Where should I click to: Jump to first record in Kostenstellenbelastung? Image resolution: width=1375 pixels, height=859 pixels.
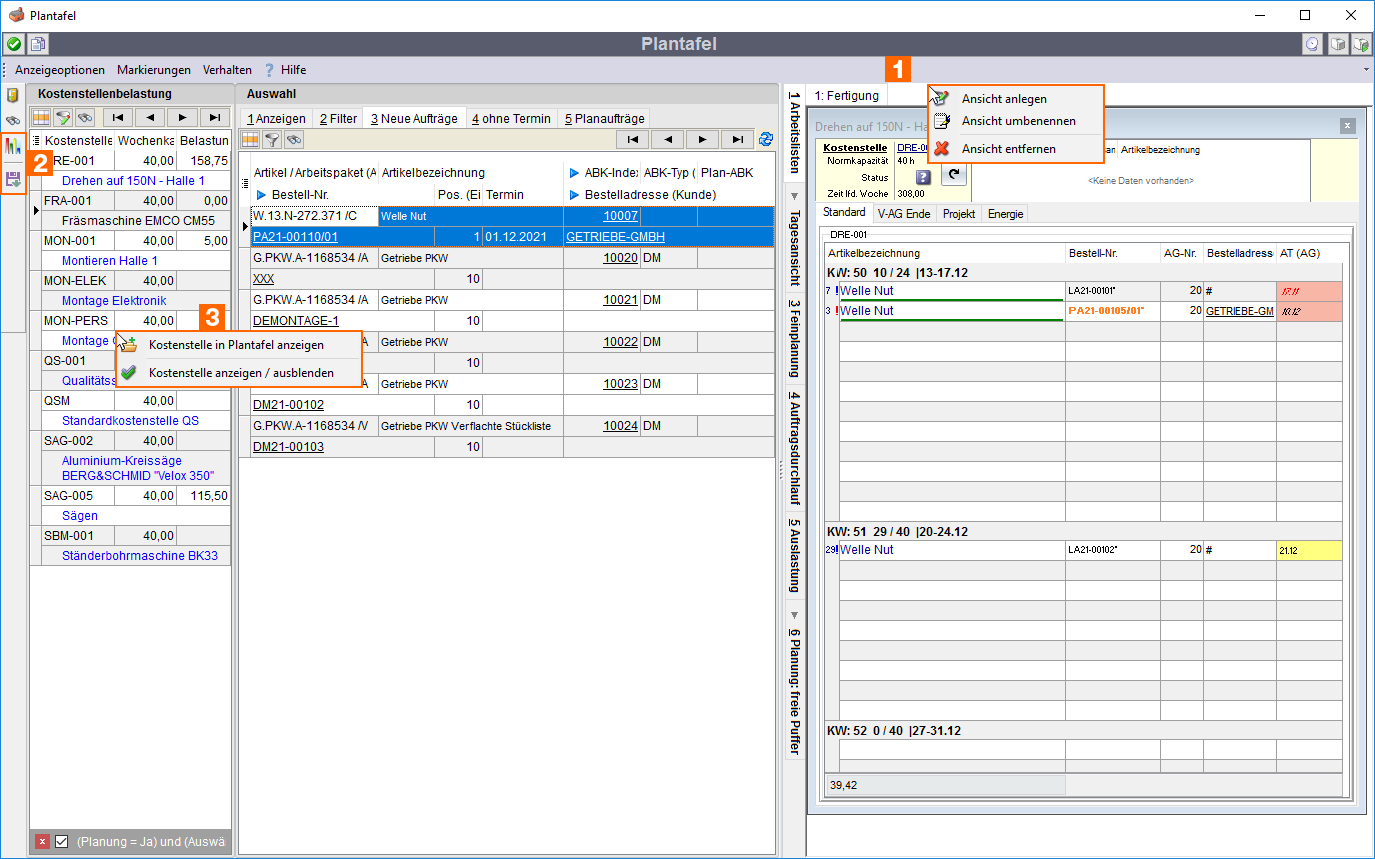click(x=118, y=117)
